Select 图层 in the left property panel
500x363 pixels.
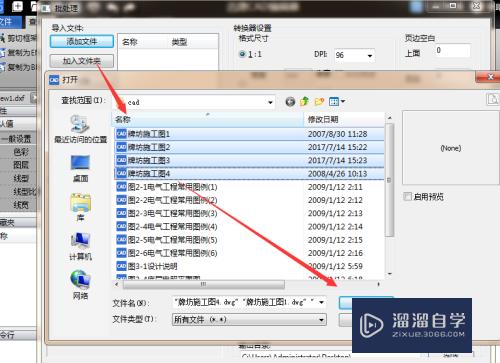pos(21,165)
